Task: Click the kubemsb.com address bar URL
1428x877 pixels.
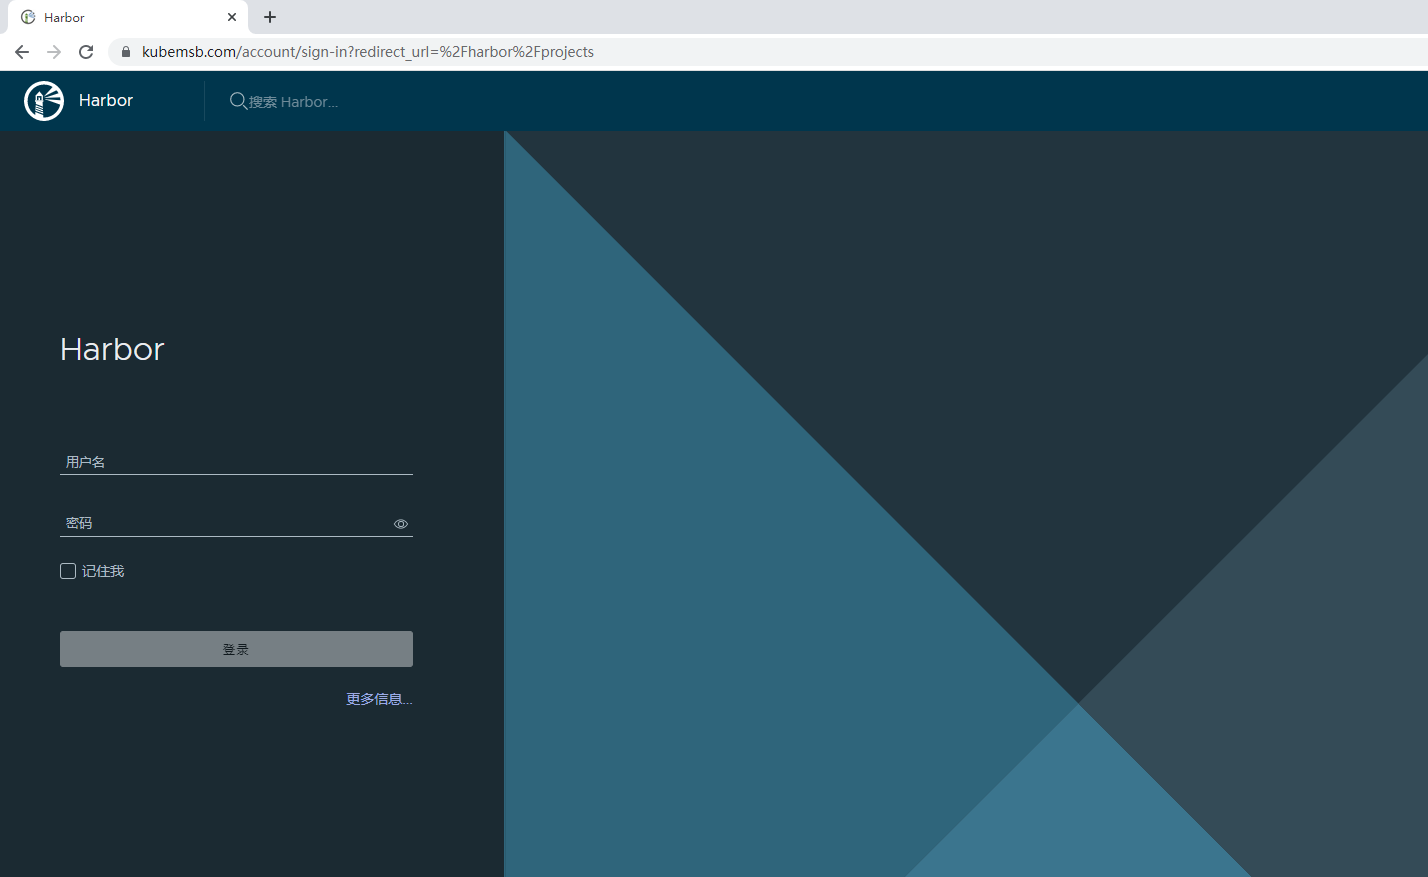Action: pyautogui.click(x=368, y=52)
